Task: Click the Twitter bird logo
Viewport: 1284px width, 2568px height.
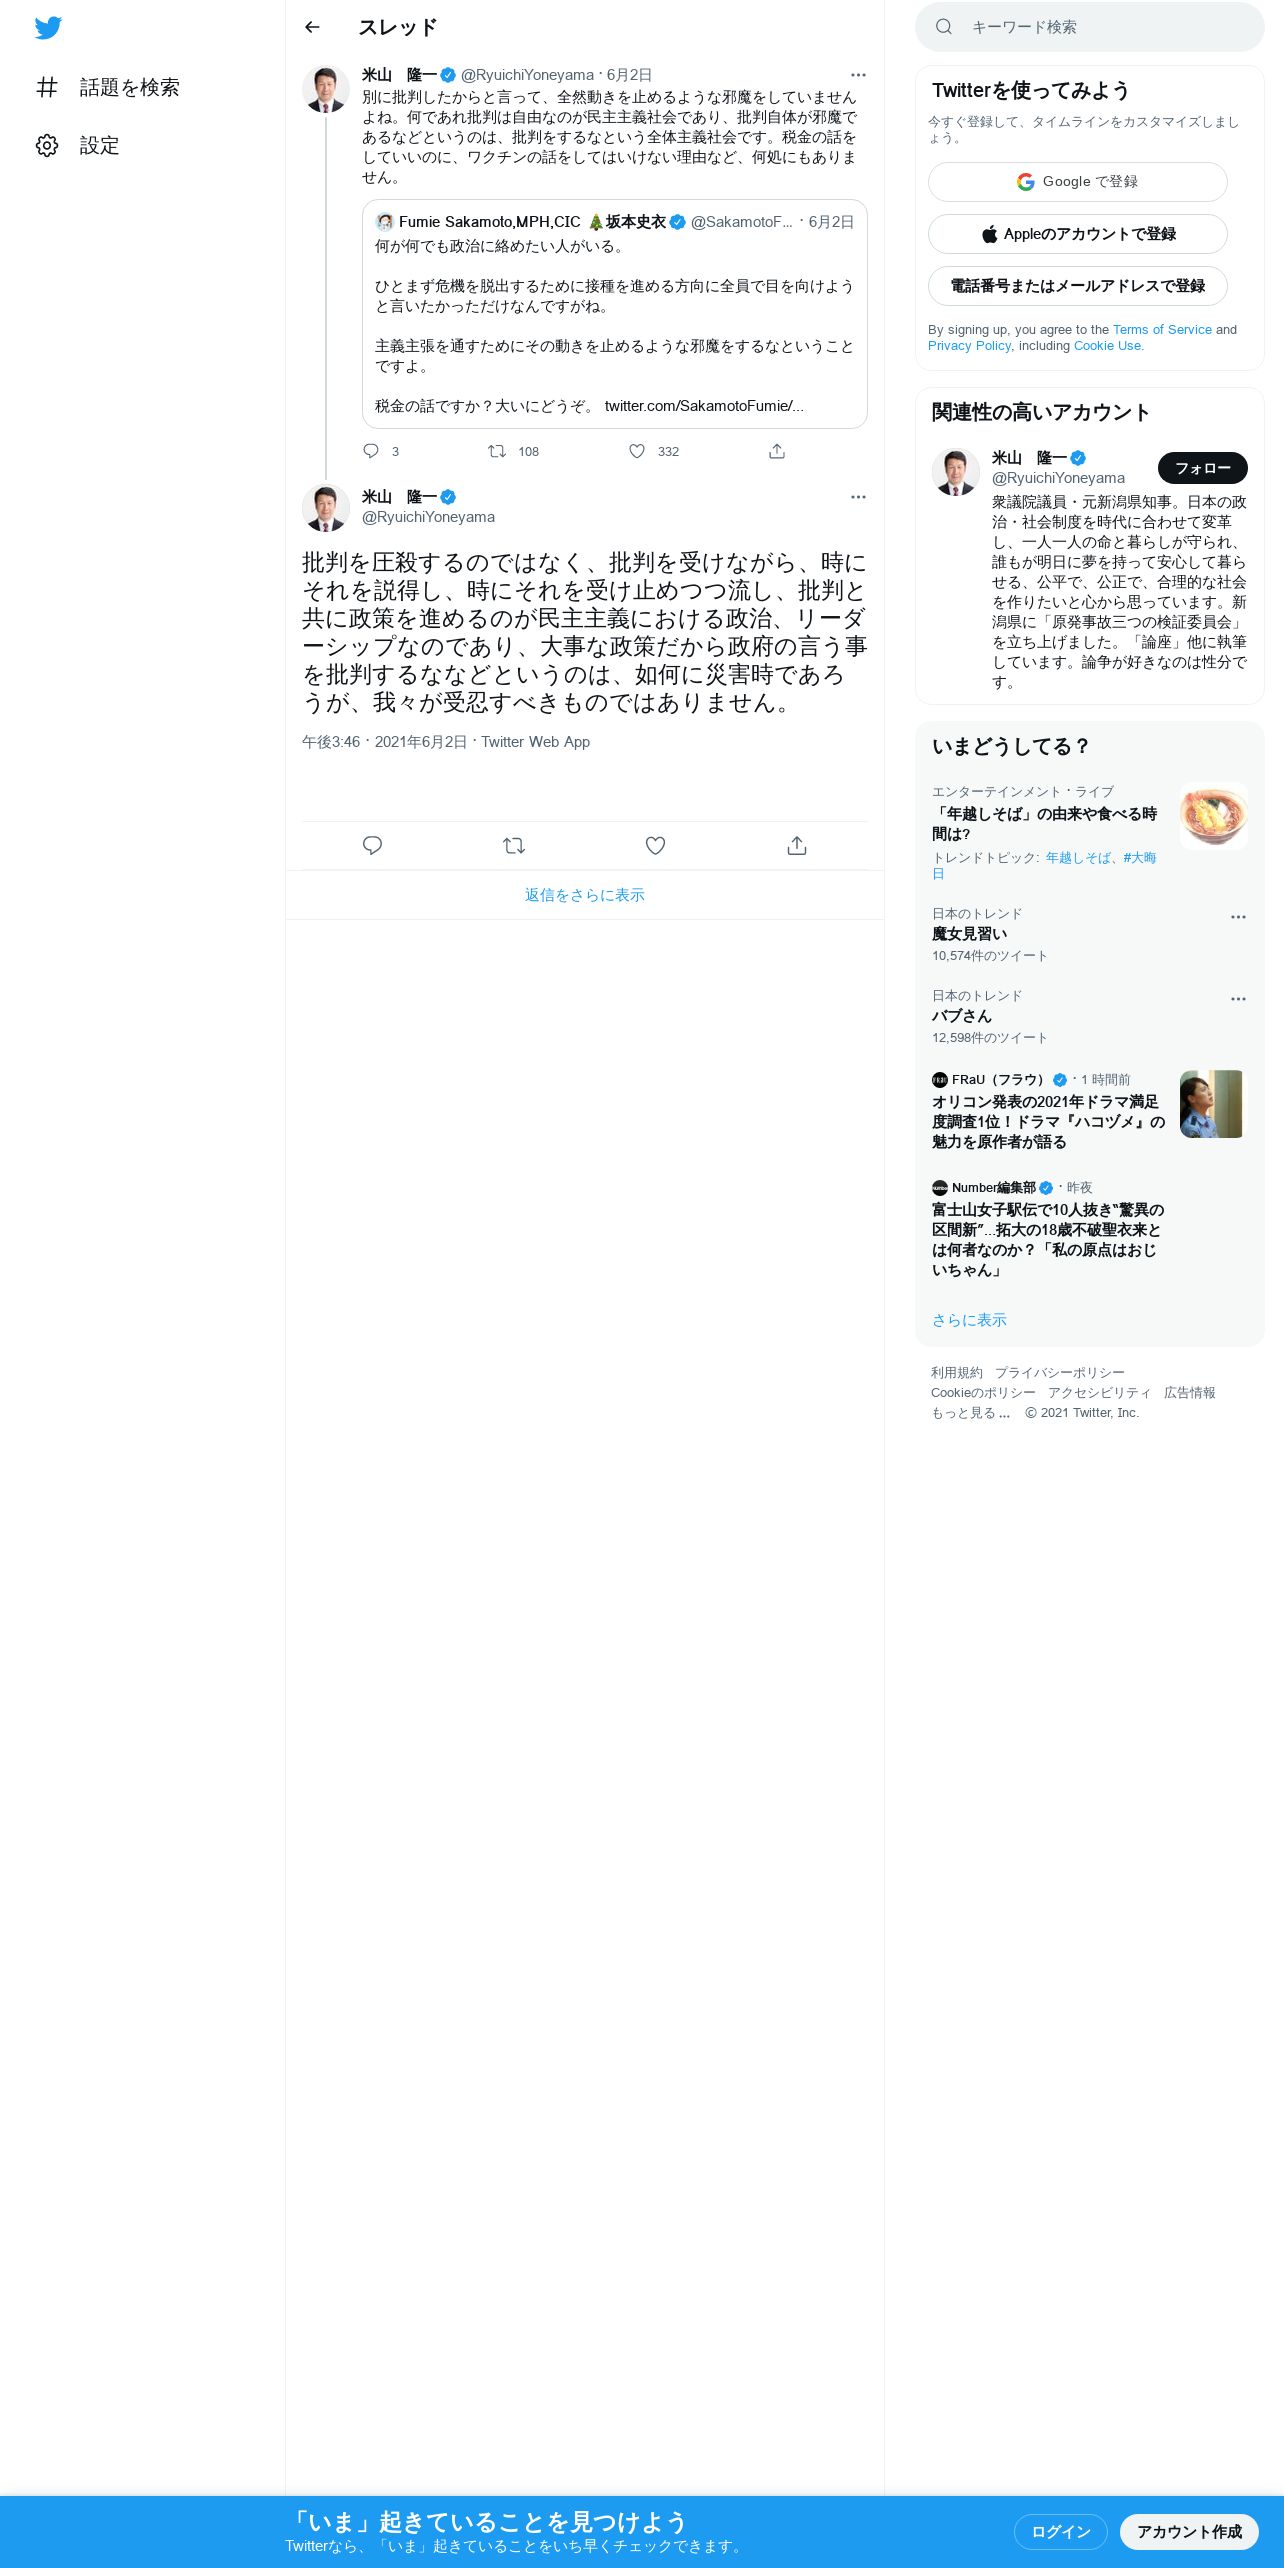Action: tap(48, 28)
